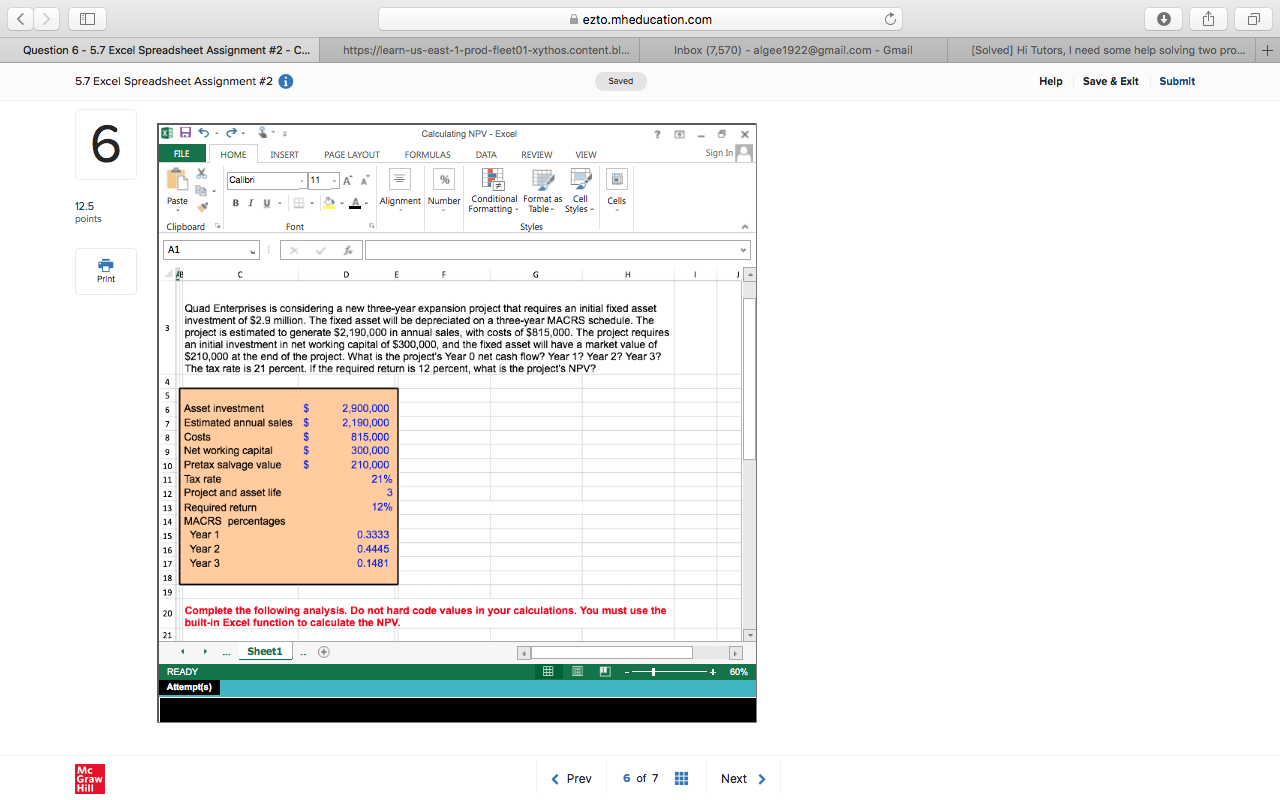Click the Touch/Mouse mode icon in quick access toolbar
The image size is (1280, 800).
(263, 133)
